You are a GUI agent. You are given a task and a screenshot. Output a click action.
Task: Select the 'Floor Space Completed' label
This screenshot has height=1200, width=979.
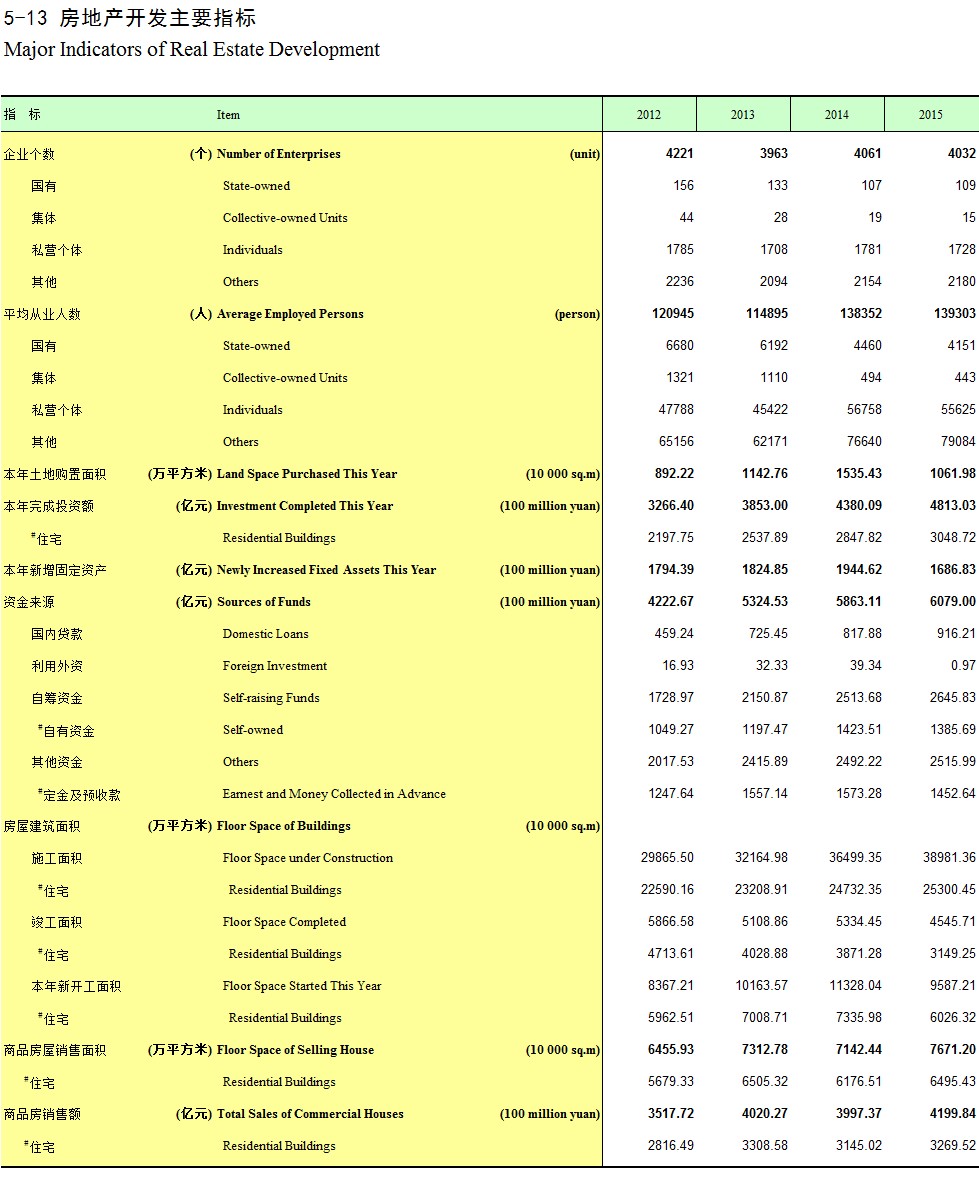click(x=284, y=922)
